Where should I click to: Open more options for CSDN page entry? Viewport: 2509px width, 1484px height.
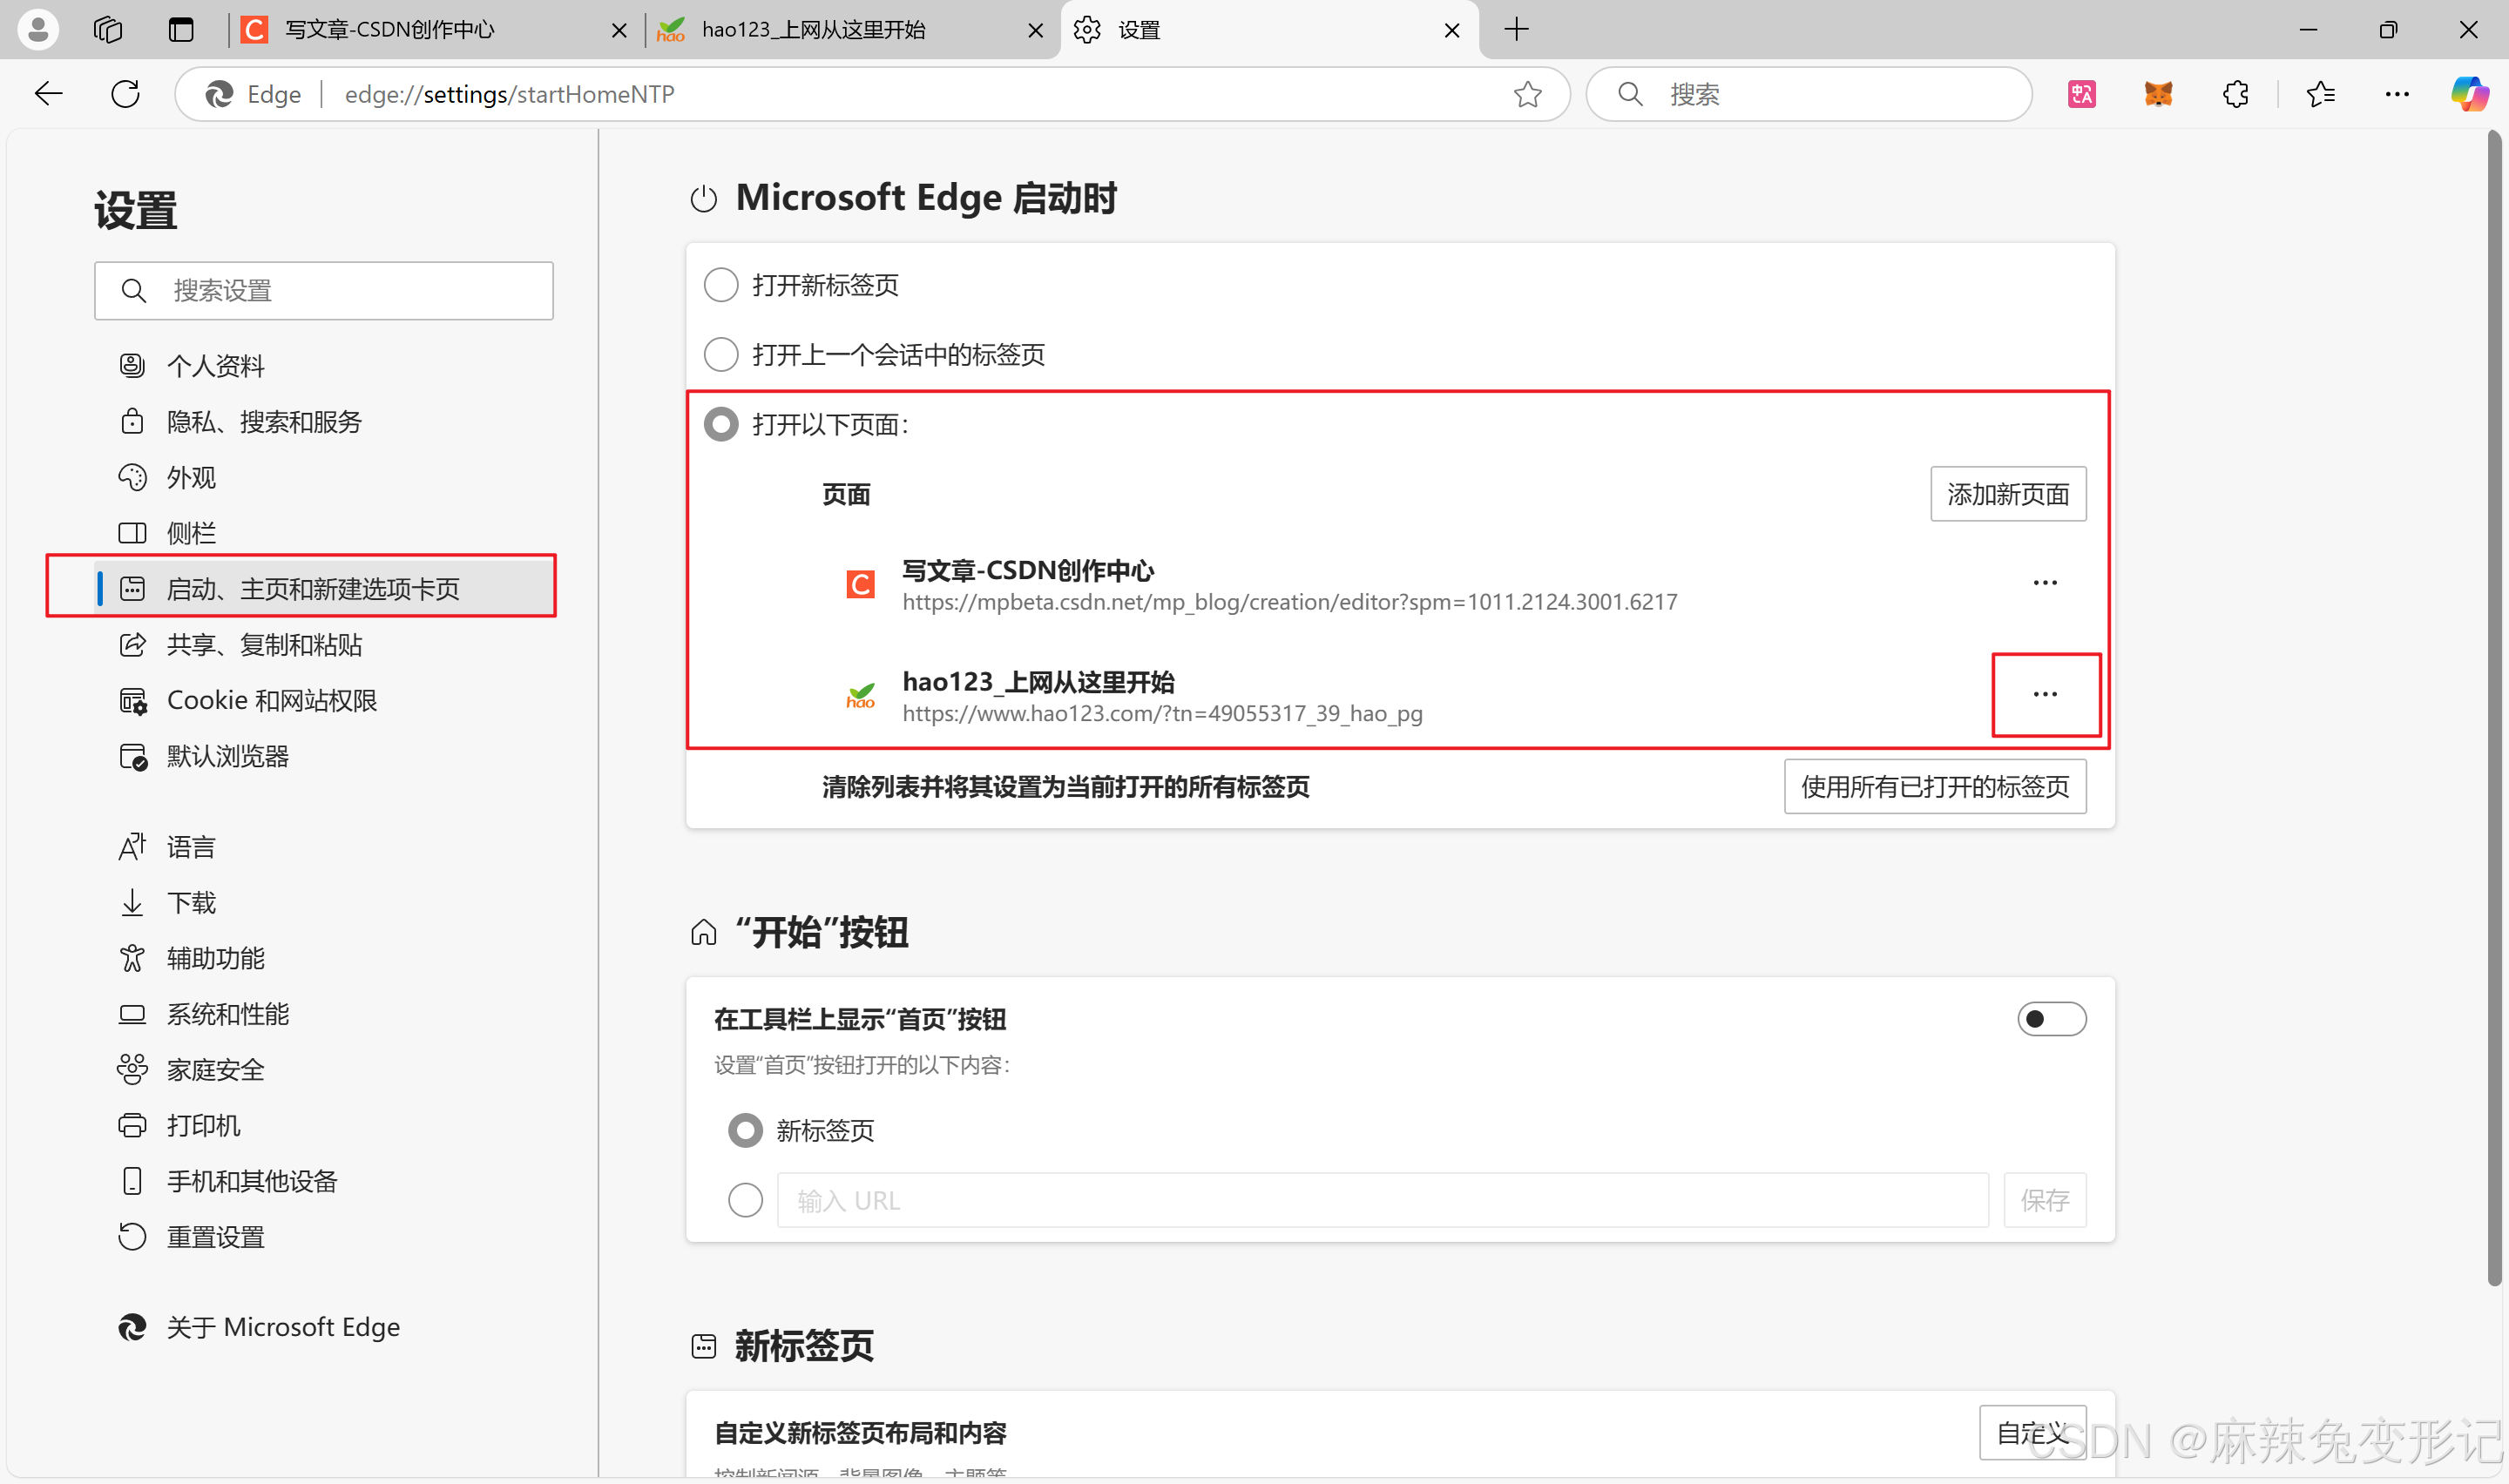(2044, 583)
